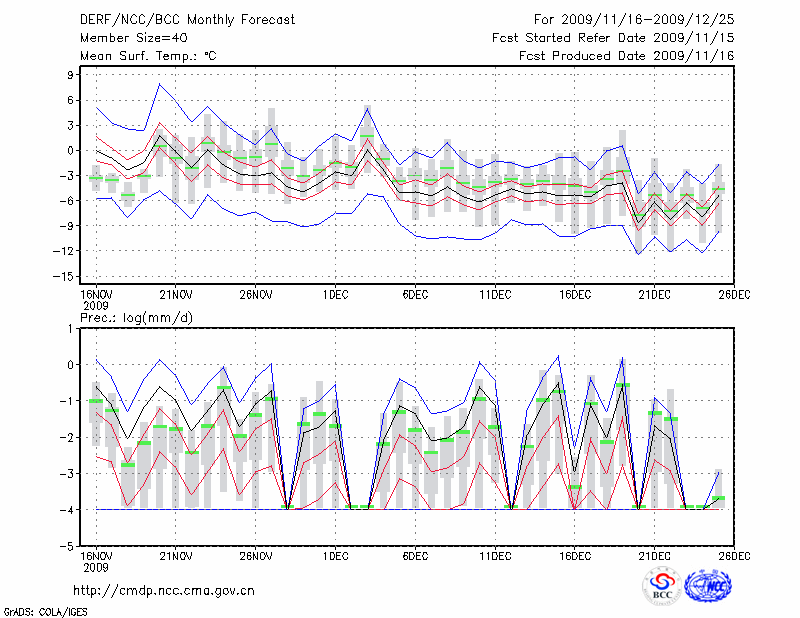The image size is (800, 618).
Task: Click the -5 value on precipitation y-axis
Action: [70, 547]
